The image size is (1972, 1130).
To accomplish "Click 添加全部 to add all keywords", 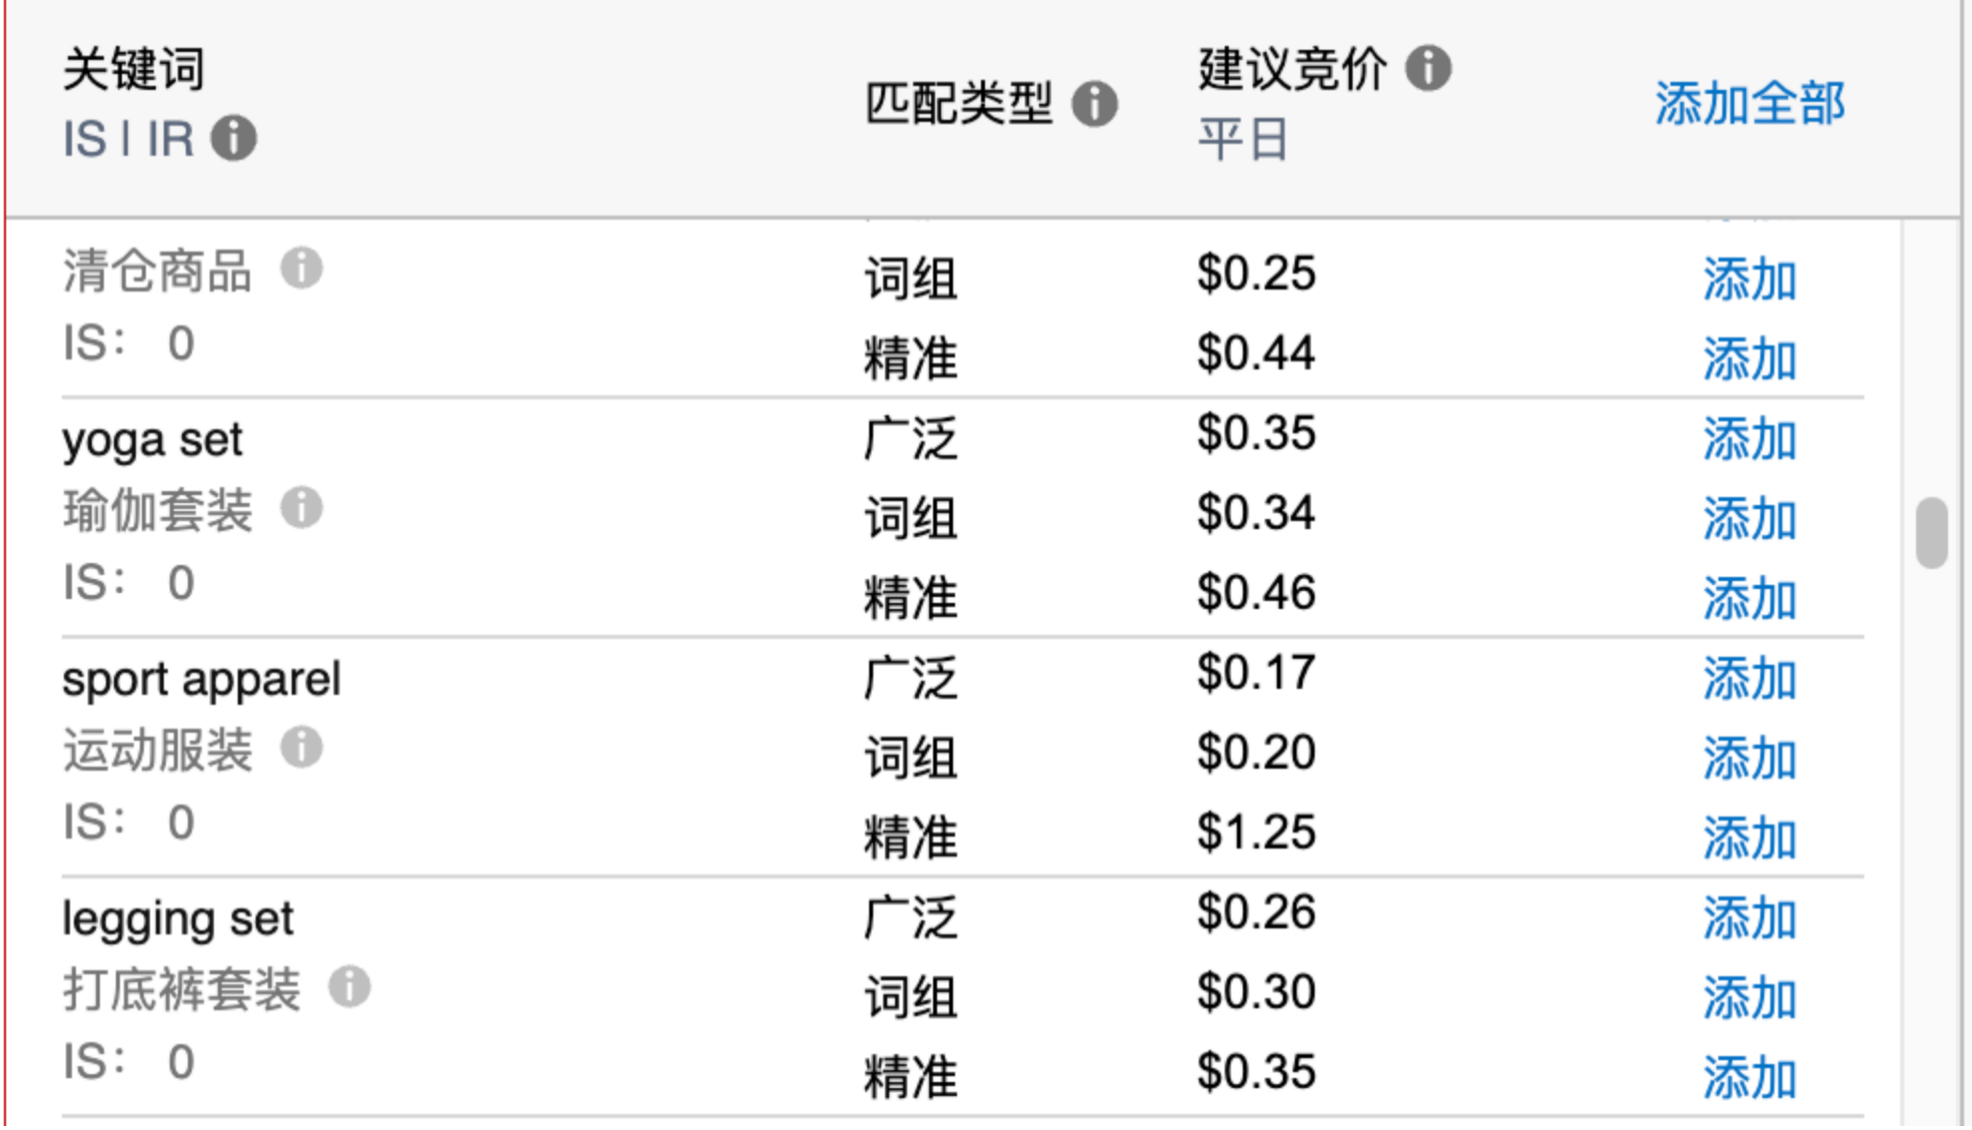I will coord(1750,104).
